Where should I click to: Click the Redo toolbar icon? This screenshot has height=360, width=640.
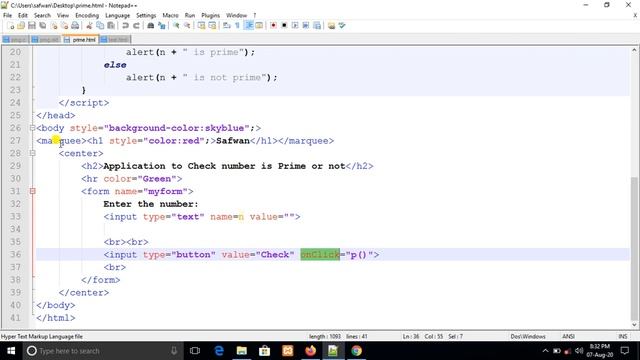coord(136,26)
